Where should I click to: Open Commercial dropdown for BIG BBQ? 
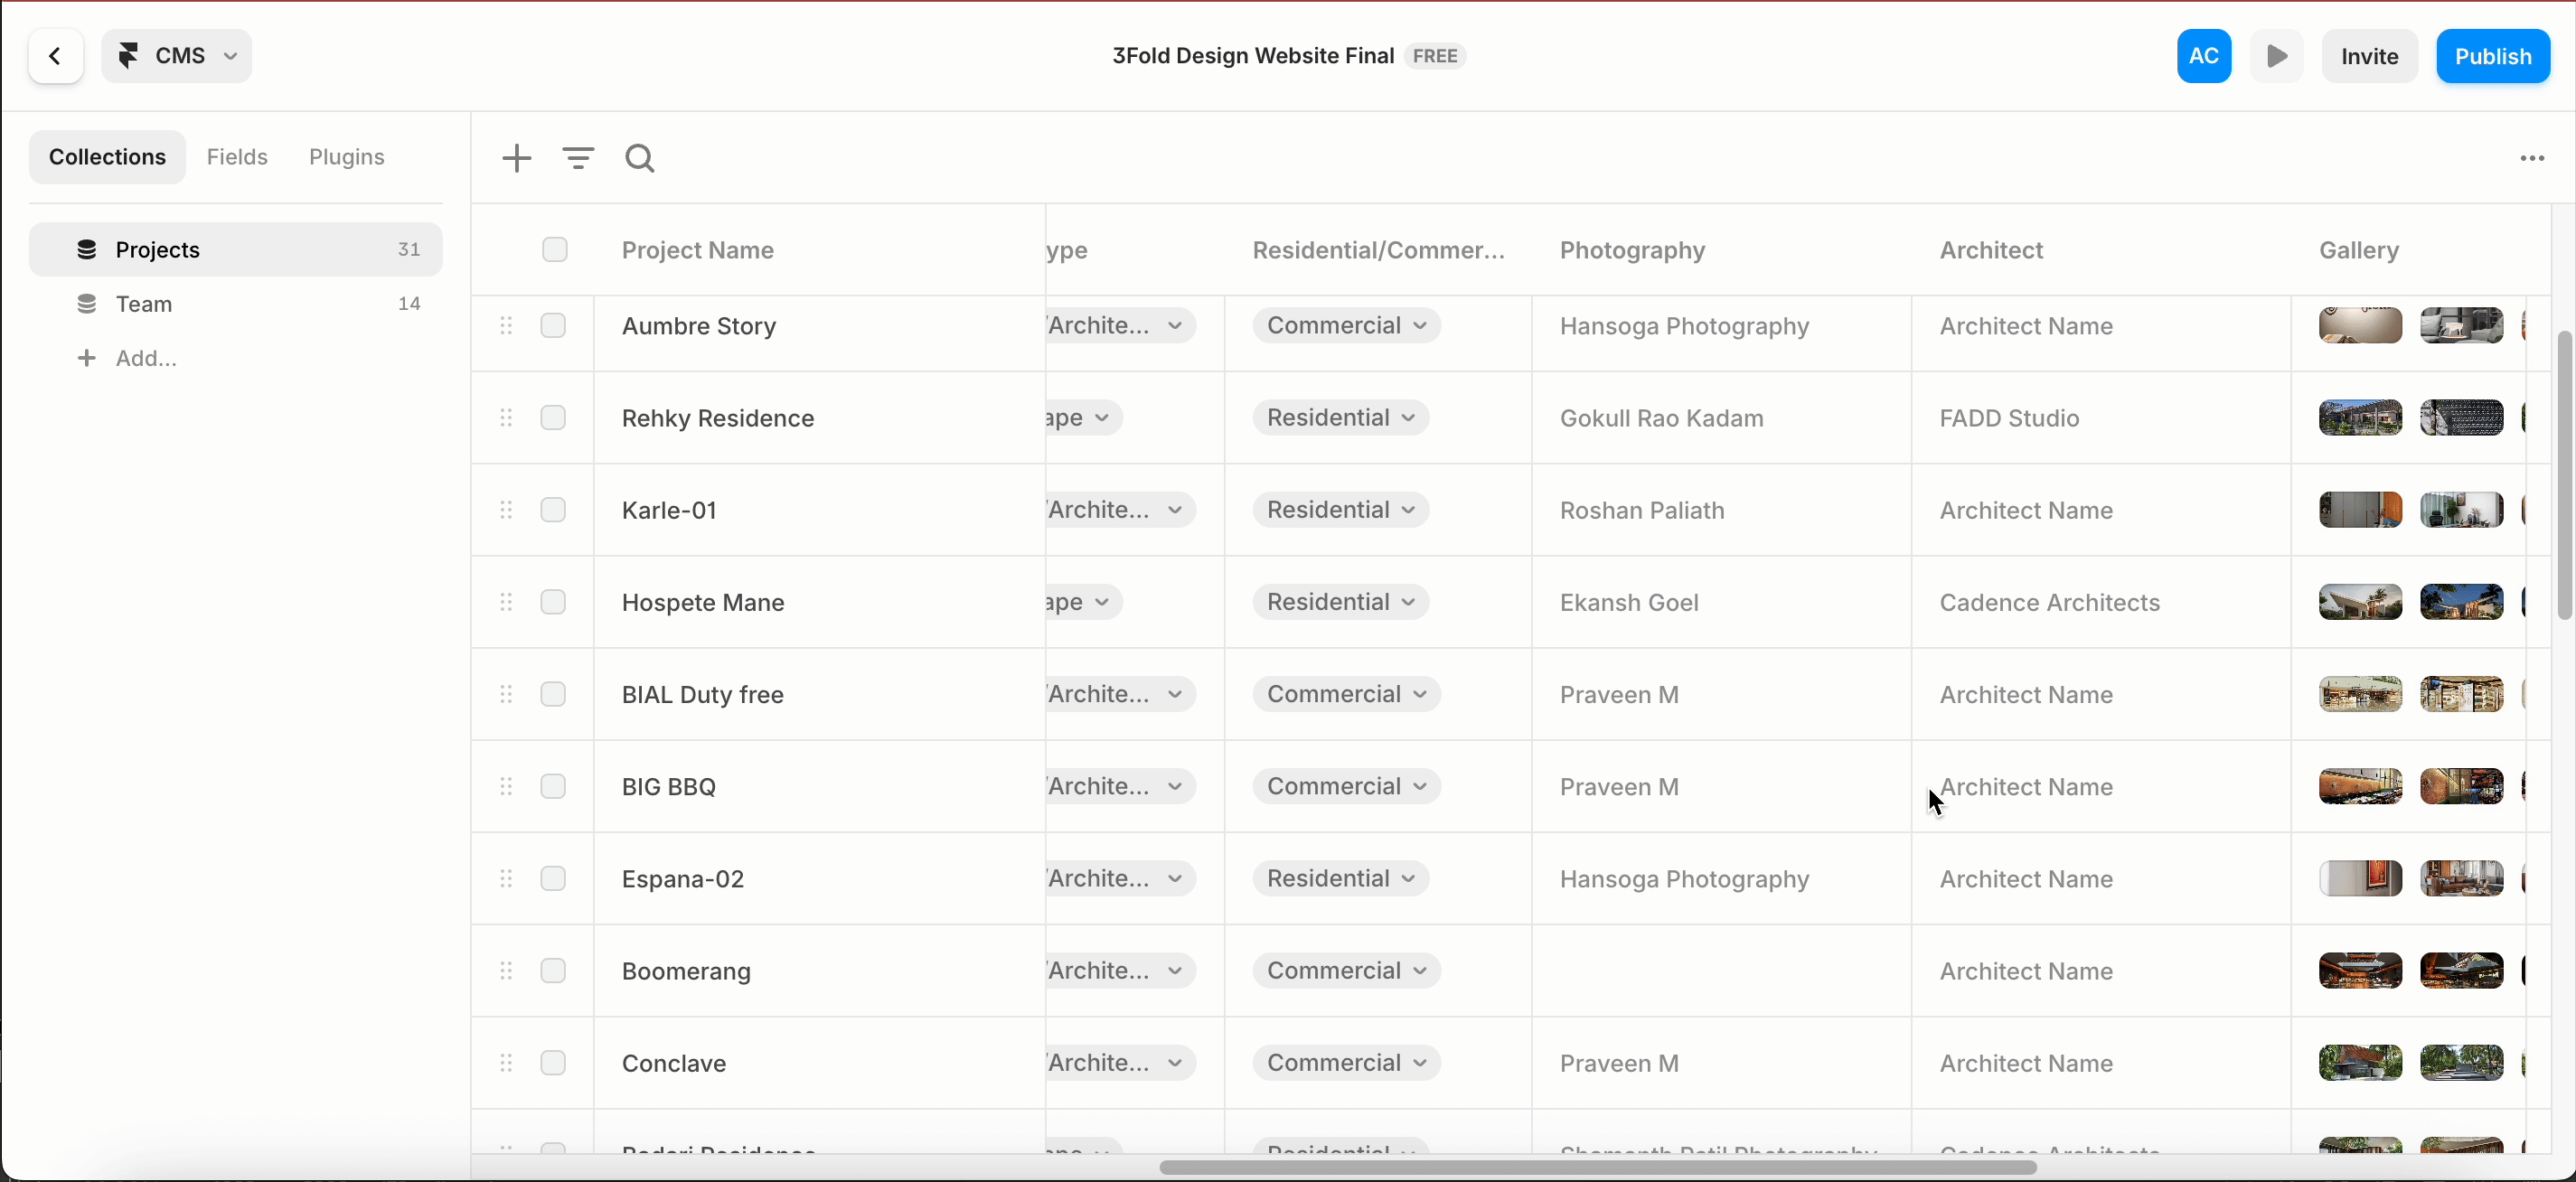point(1346,786)
